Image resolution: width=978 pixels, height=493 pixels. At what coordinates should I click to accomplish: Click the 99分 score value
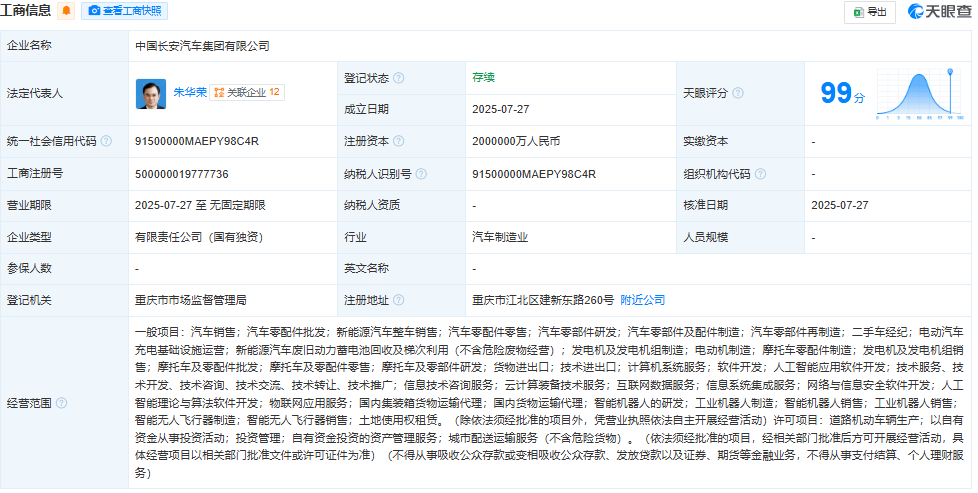click(x=843, y=94)
